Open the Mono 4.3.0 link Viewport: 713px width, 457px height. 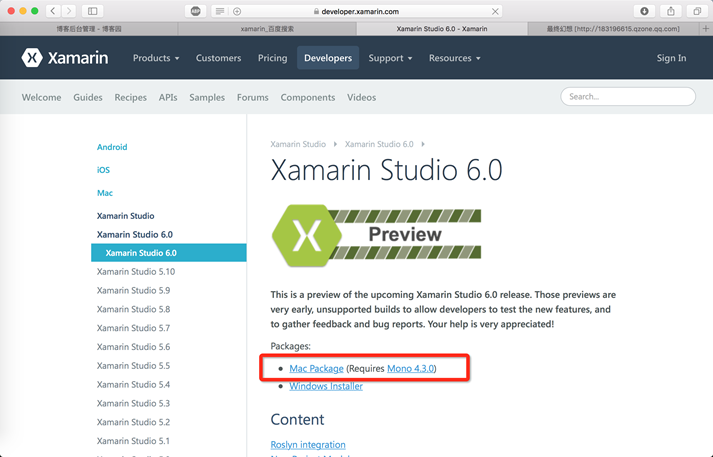(x=411, y=368)
